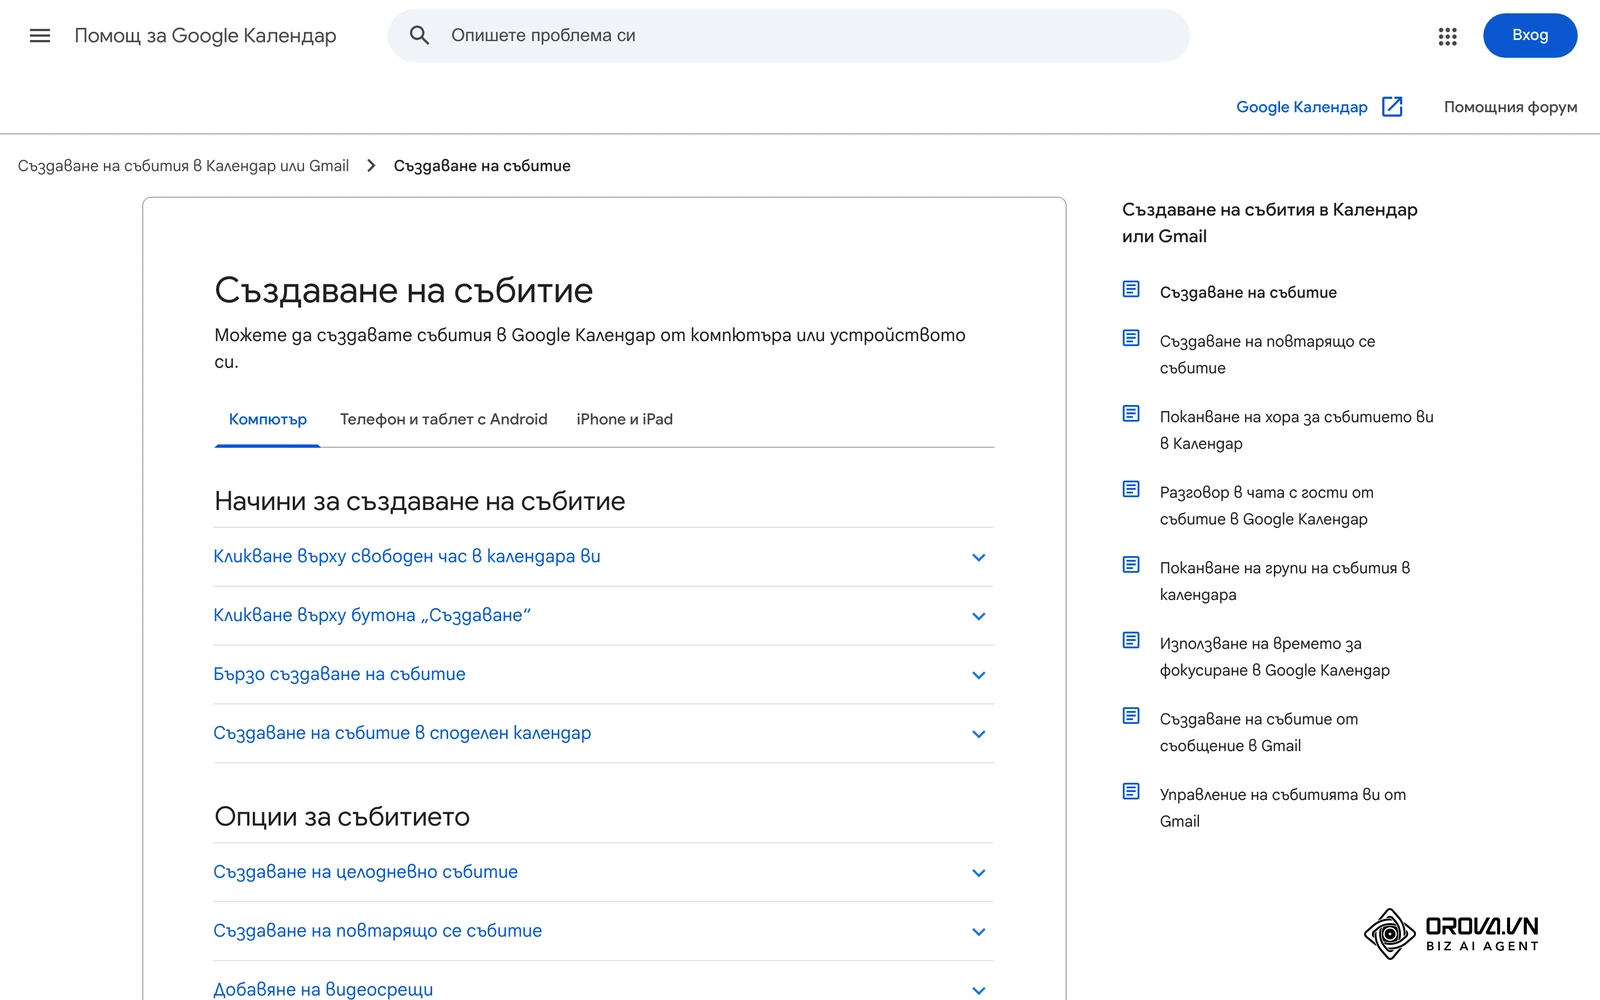1600x1000 pixels.
Task: Click the external link icon beside Google Календар
Action: (1392, 107)
